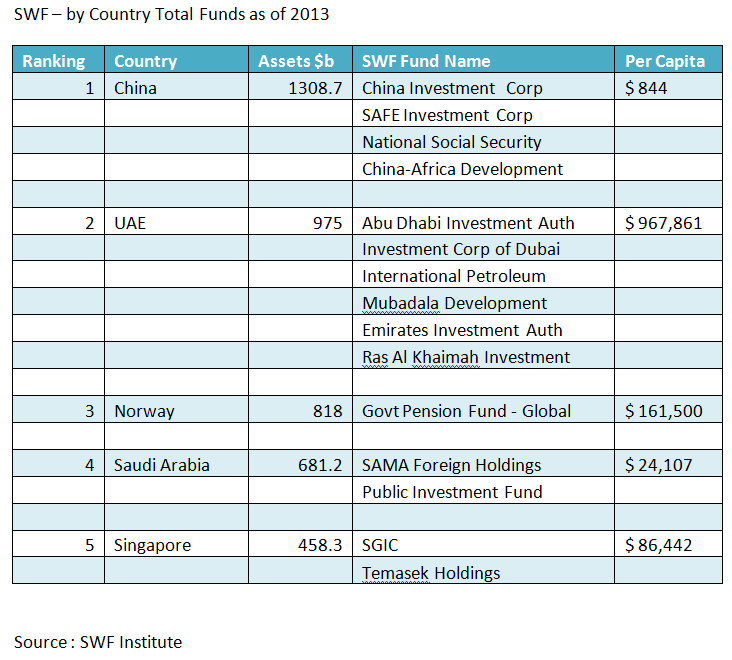The image size is (732, 660).
Task: Click the $967,861 per capita value
Action: pos(664,223)
